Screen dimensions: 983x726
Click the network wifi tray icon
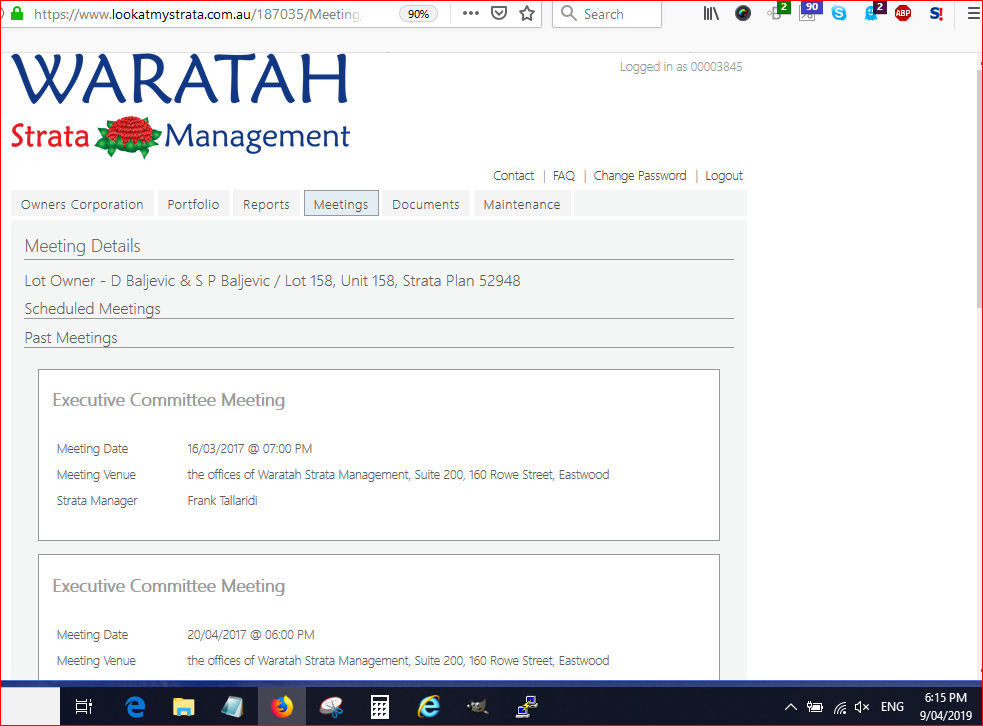[840, 708]
